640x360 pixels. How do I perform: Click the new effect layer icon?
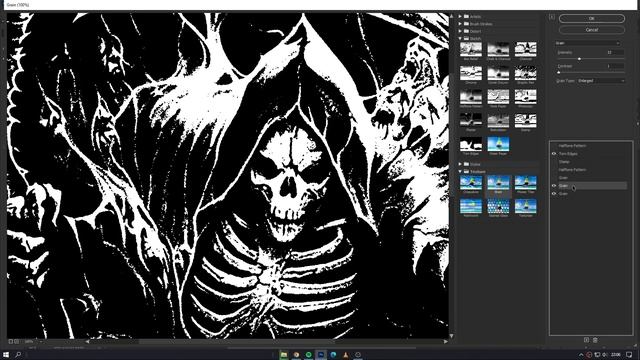(x=587, y=340)
